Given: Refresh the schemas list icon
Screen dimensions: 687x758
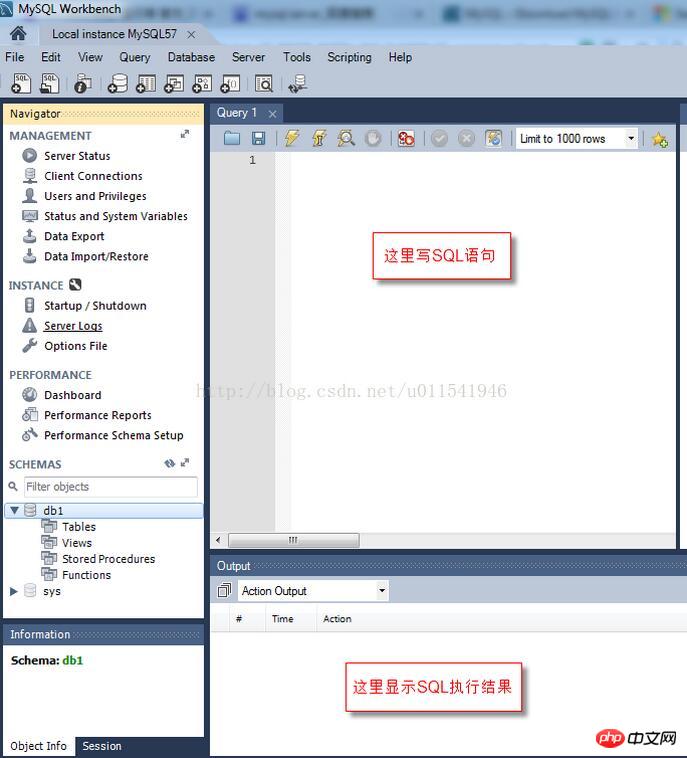Looking at the screenshot, I should pos(169,463).
